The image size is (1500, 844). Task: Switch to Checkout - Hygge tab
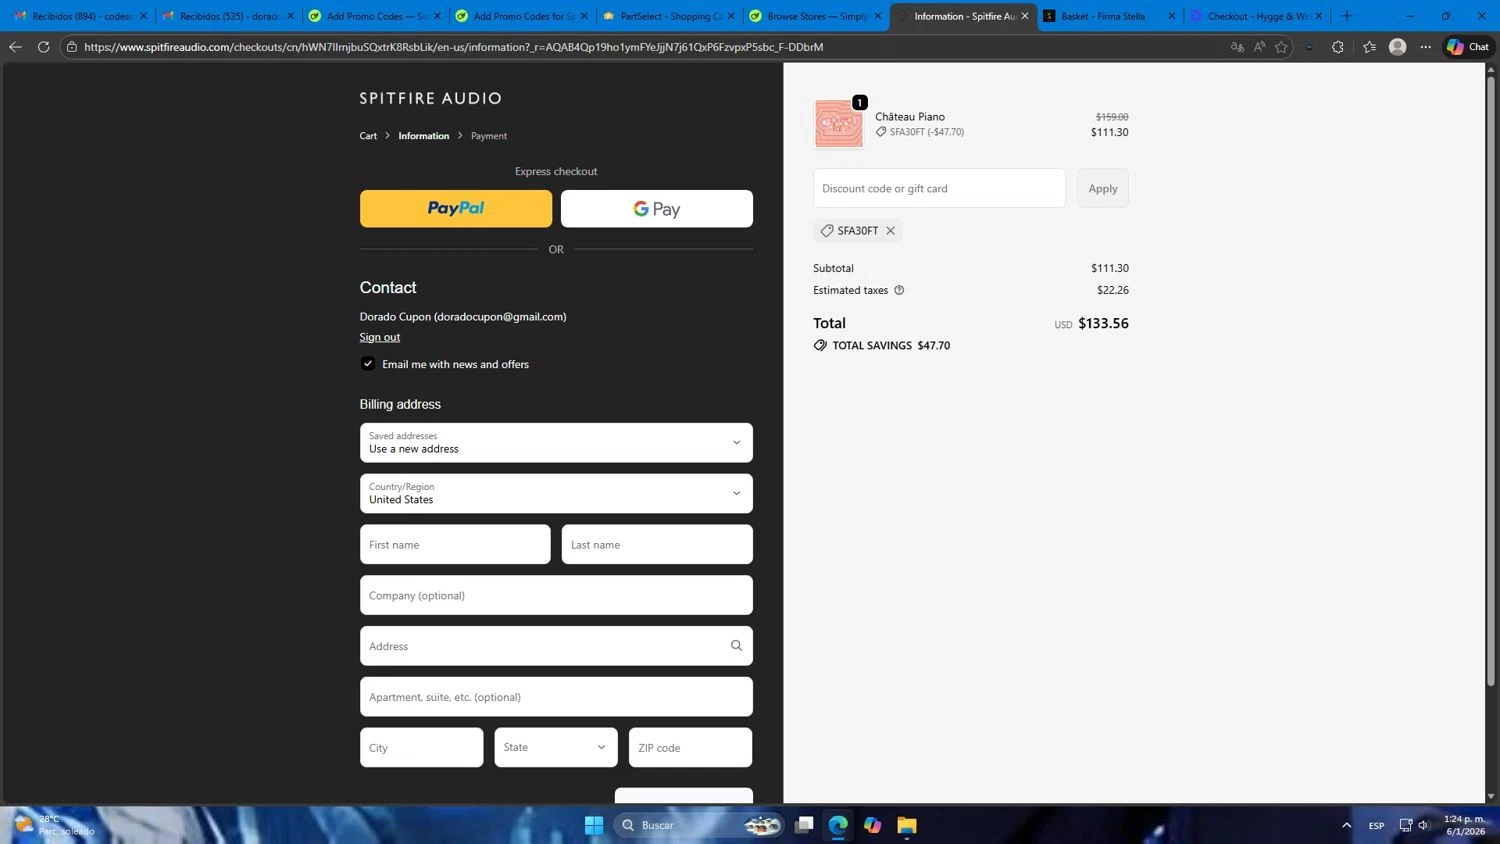tap(1256, 16)
